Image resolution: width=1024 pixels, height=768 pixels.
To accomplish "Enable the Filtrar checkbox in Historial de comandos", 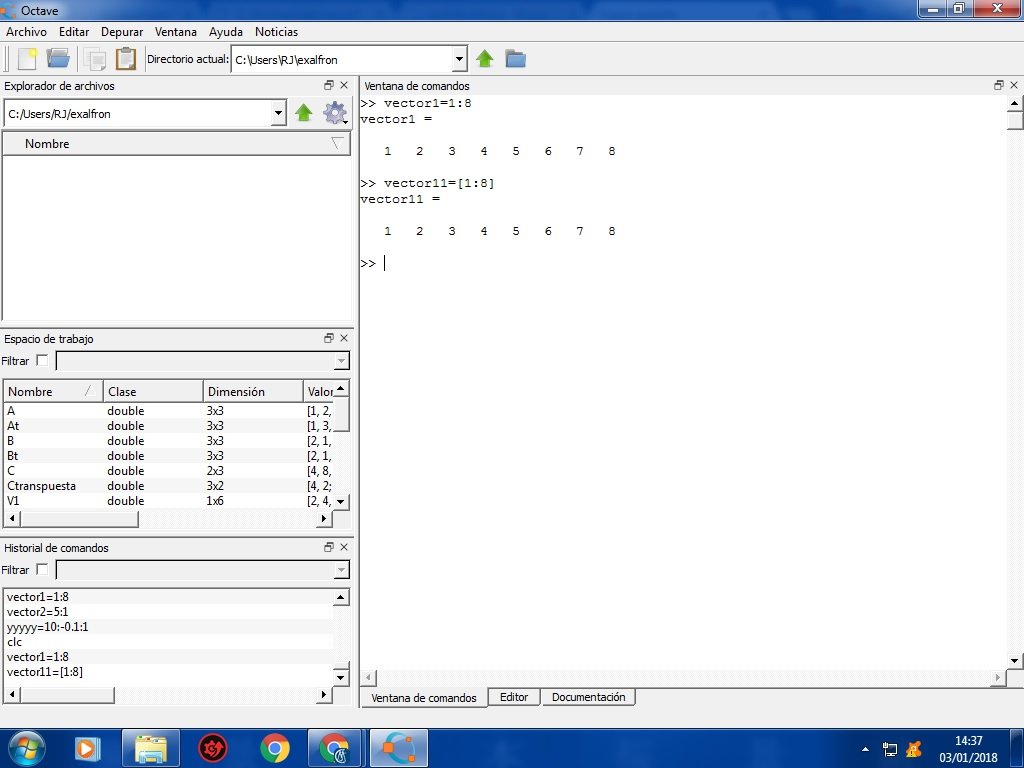I will (x=42, y=569).
